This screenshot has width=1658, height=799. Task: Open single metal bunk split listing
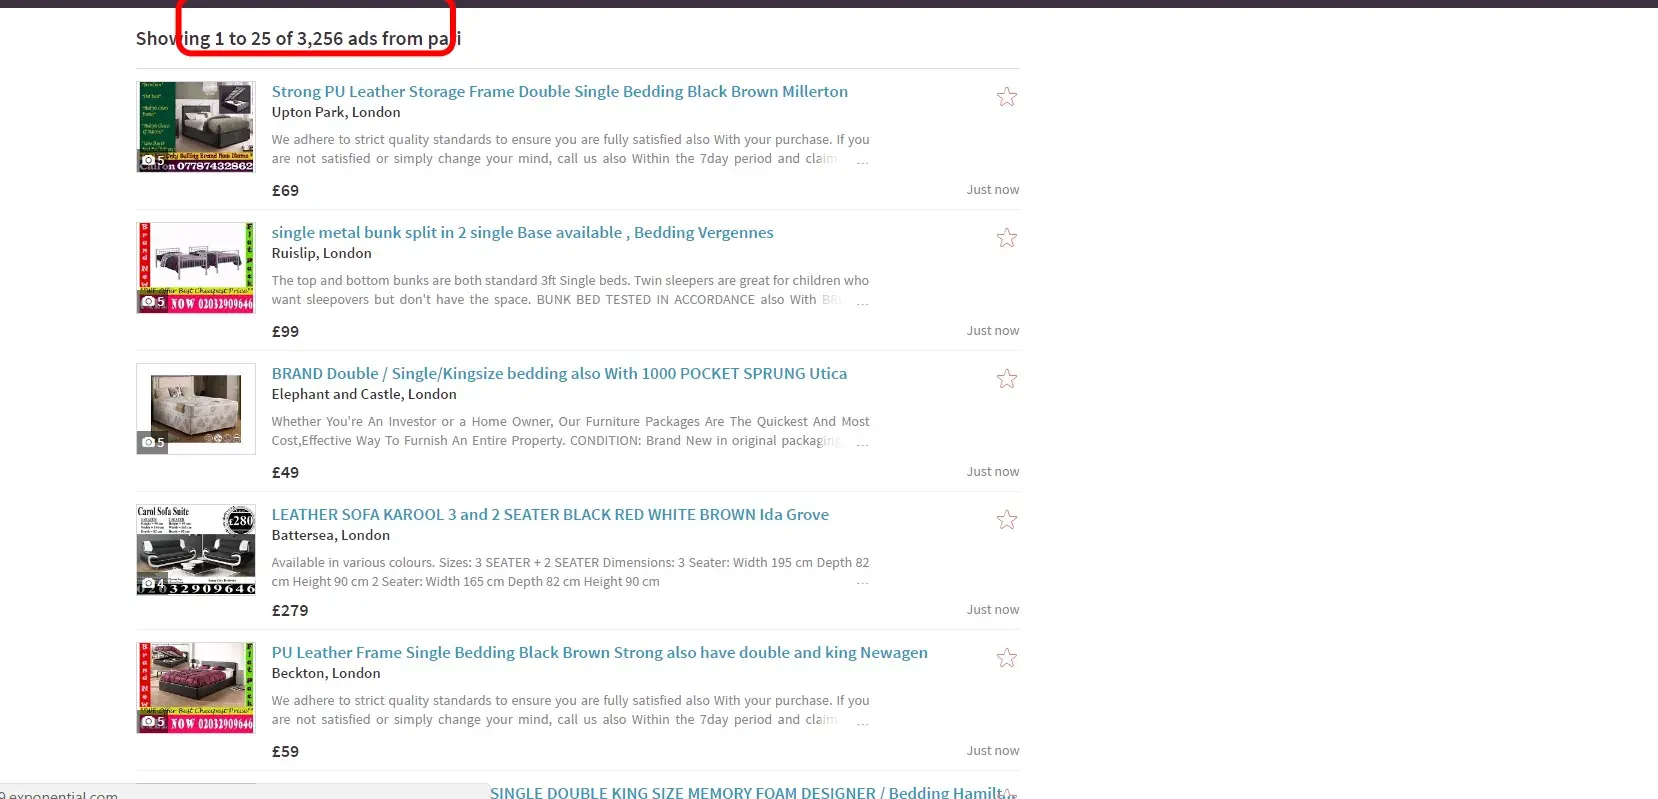pos(523,232)
